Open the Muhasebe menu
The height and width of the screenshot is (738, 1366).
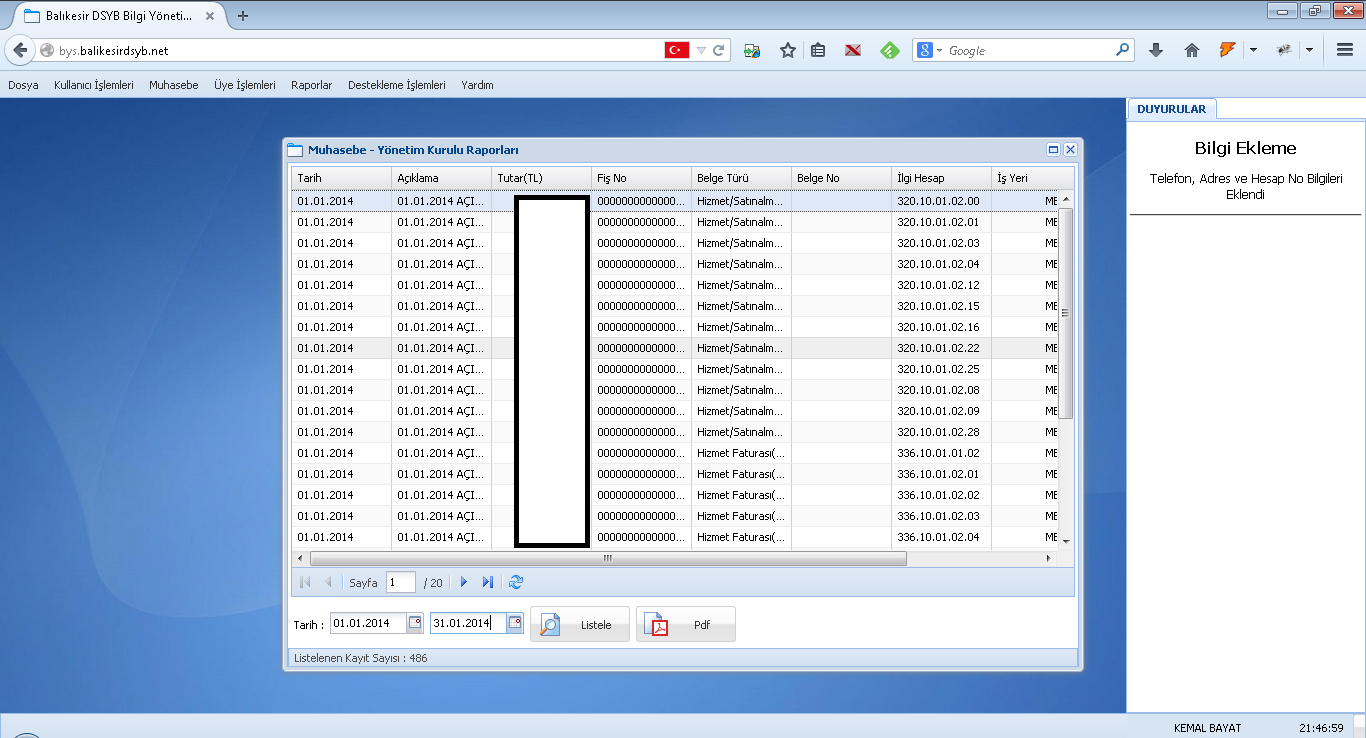pyautogui.click(x=174, y=85)
